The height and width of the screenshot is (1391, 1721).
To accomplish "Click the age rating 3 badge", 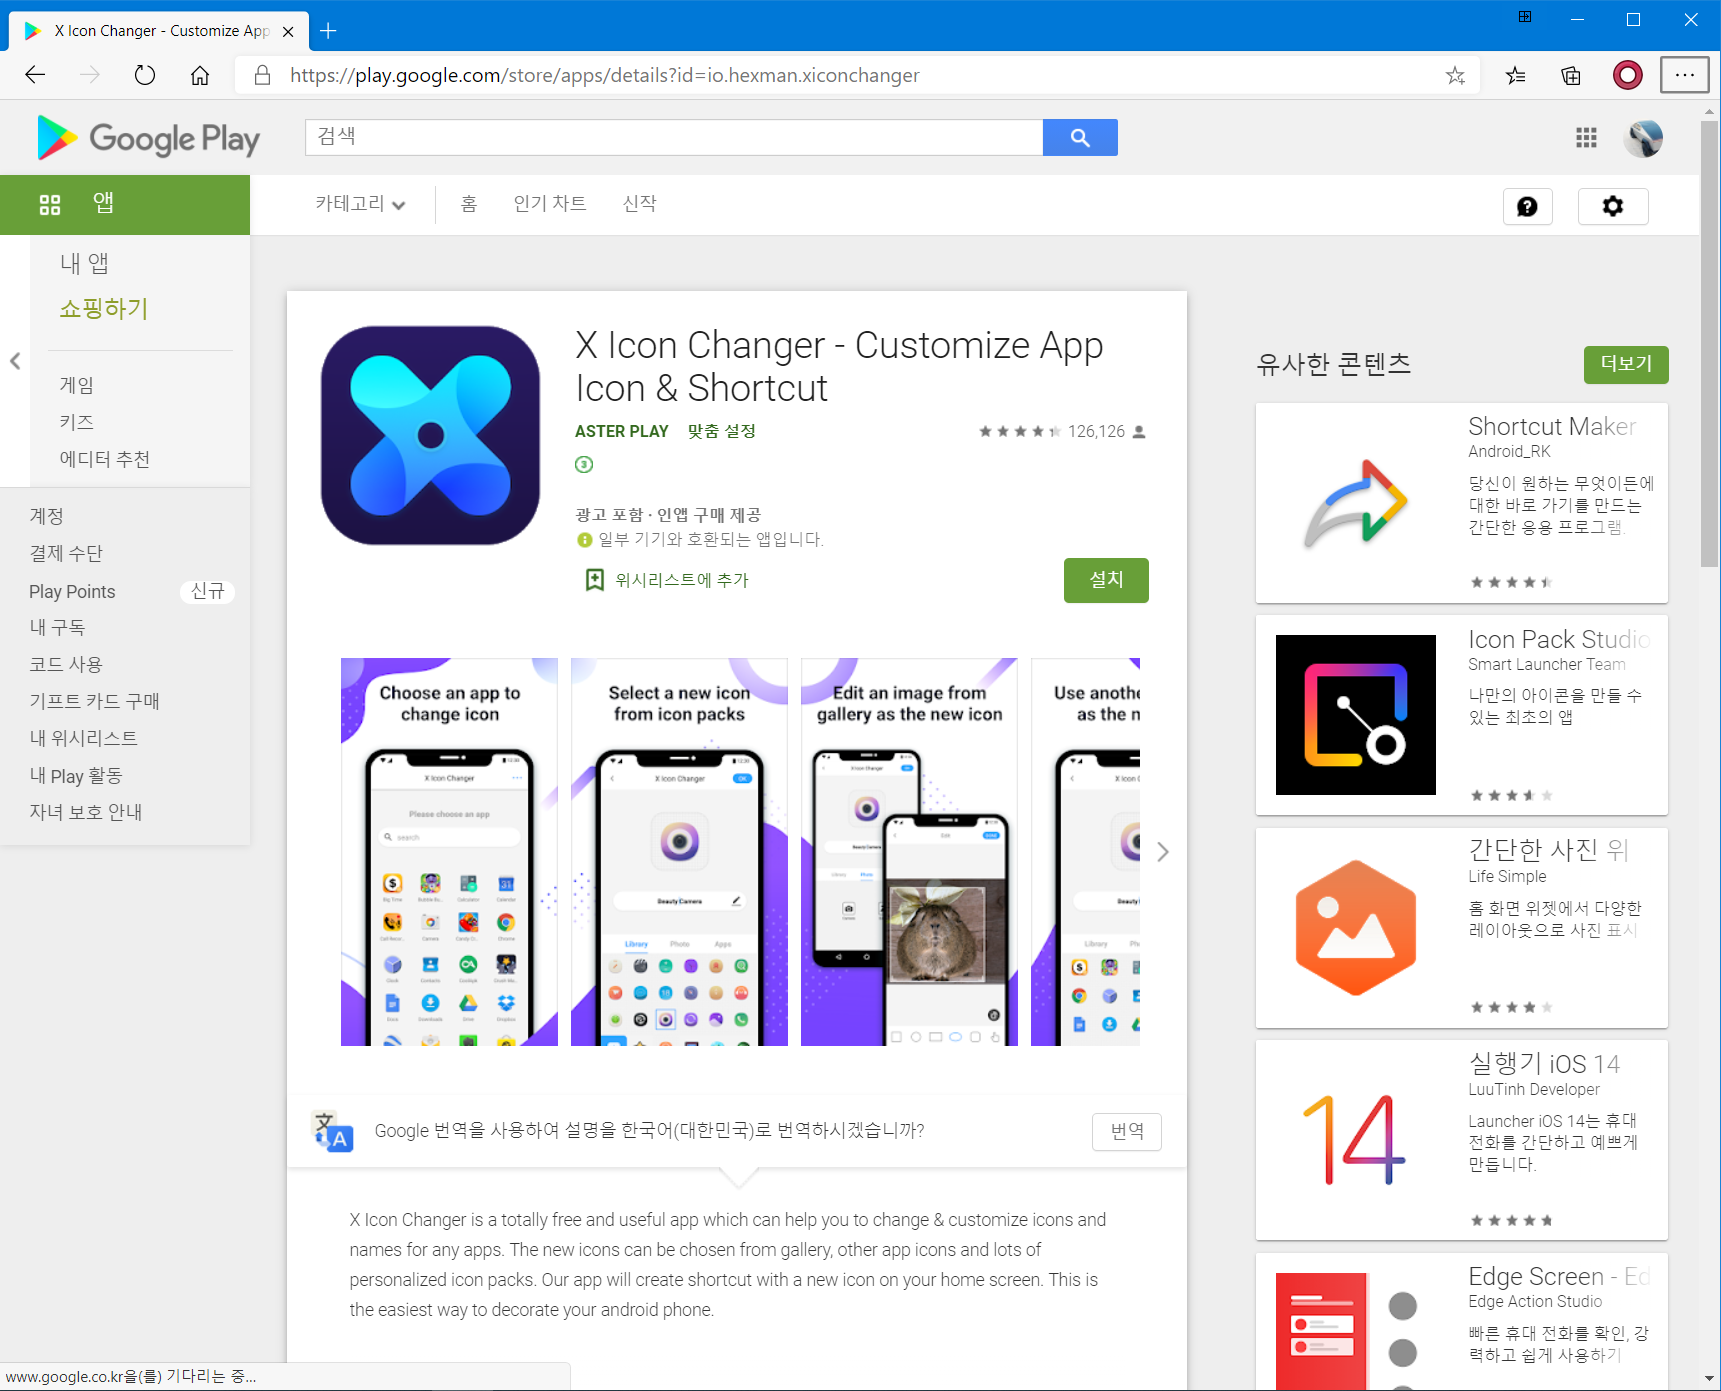I will (584, 464).
